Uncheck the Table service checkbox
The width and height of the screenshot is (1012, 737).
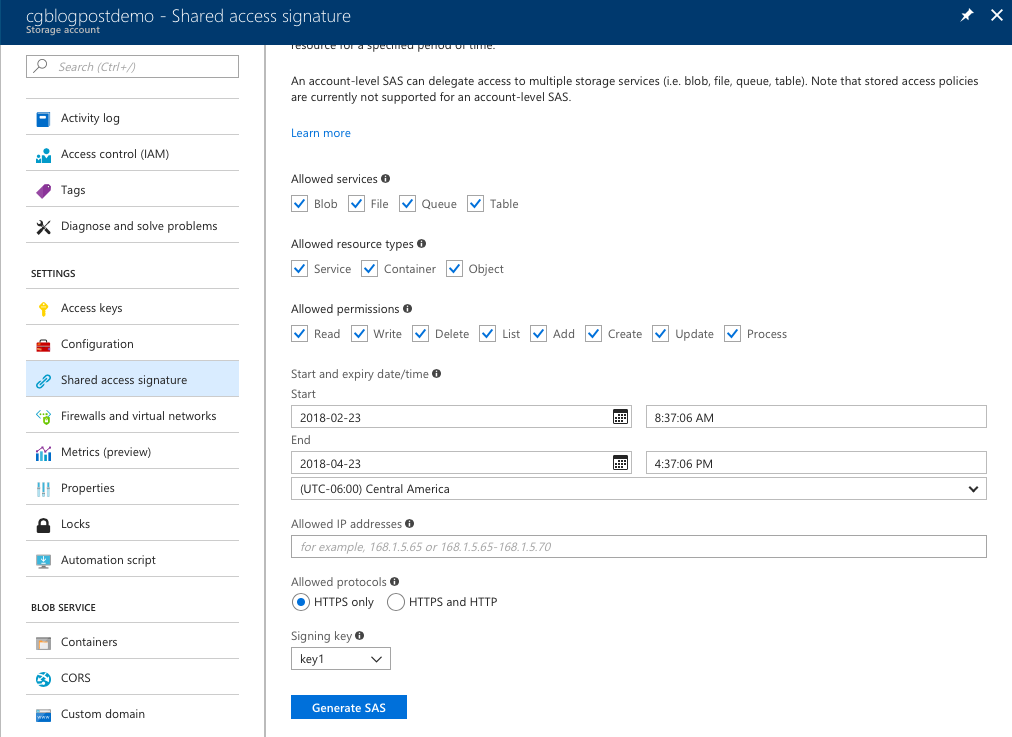pyautogui.click(x=476, y=204)
